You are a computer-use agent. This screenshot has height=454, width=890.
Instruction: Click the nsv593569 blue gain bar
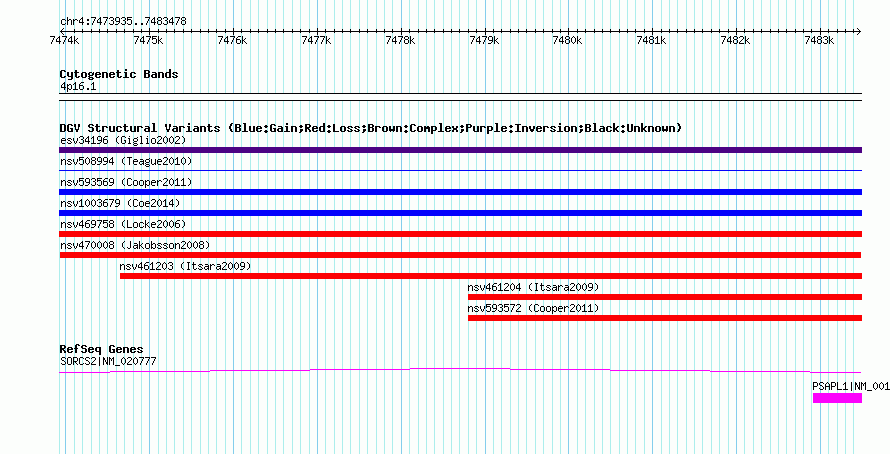(x=460, y=192)
